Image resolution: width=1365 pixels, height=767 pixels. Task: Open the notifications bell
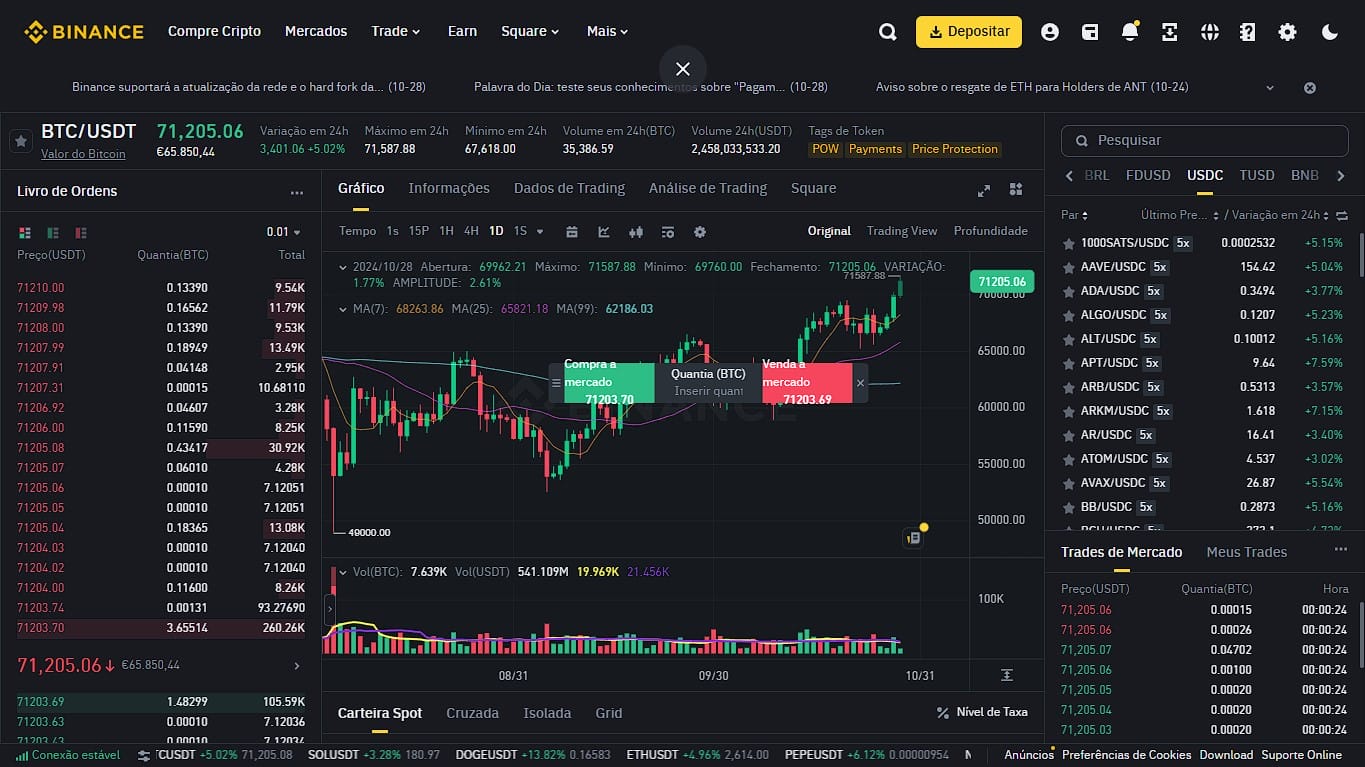(1129, 31)
